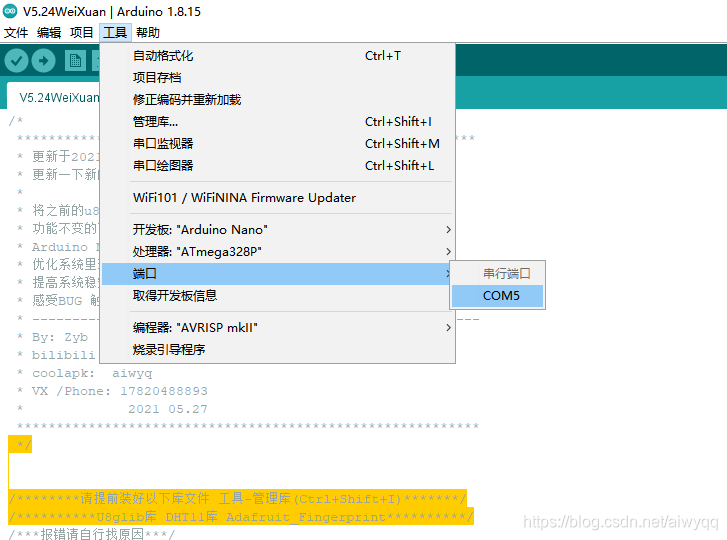Select 自动格式化 from the tools menu

[x=277, y=56]
